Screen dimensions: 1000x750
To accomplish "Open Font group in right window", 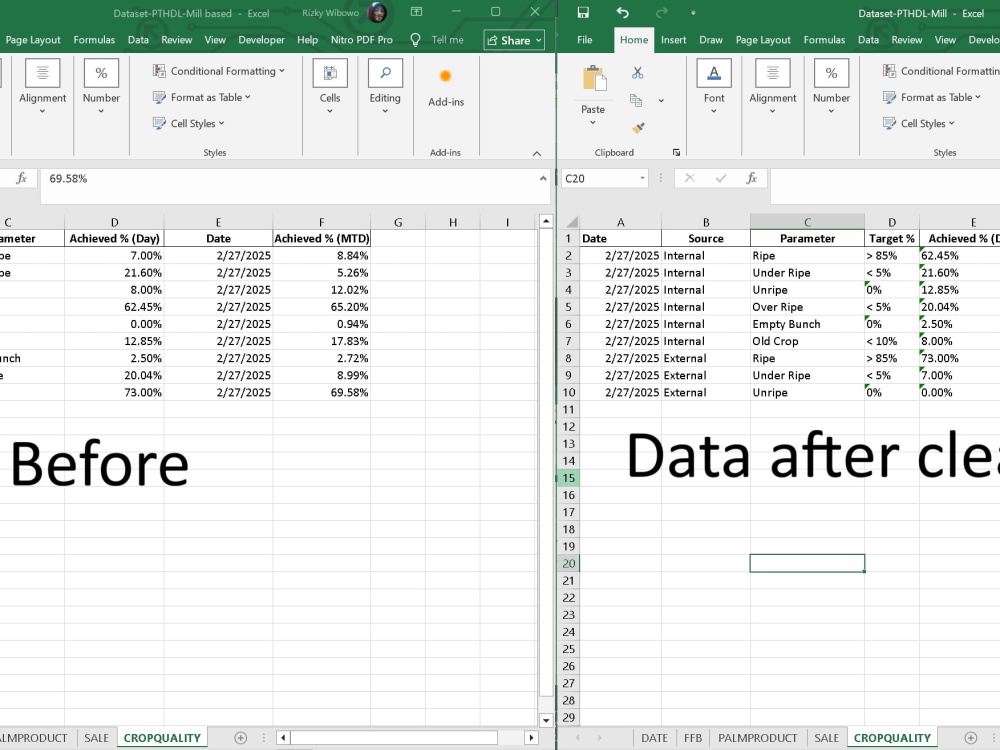I will 714,87.
